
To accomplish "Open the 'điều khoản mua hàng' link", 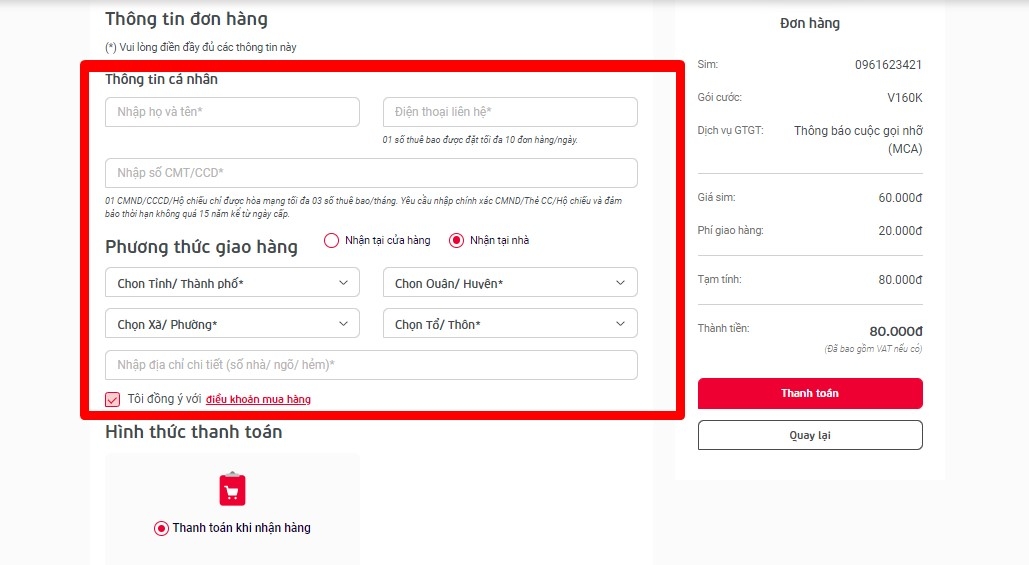I will 259,399.
